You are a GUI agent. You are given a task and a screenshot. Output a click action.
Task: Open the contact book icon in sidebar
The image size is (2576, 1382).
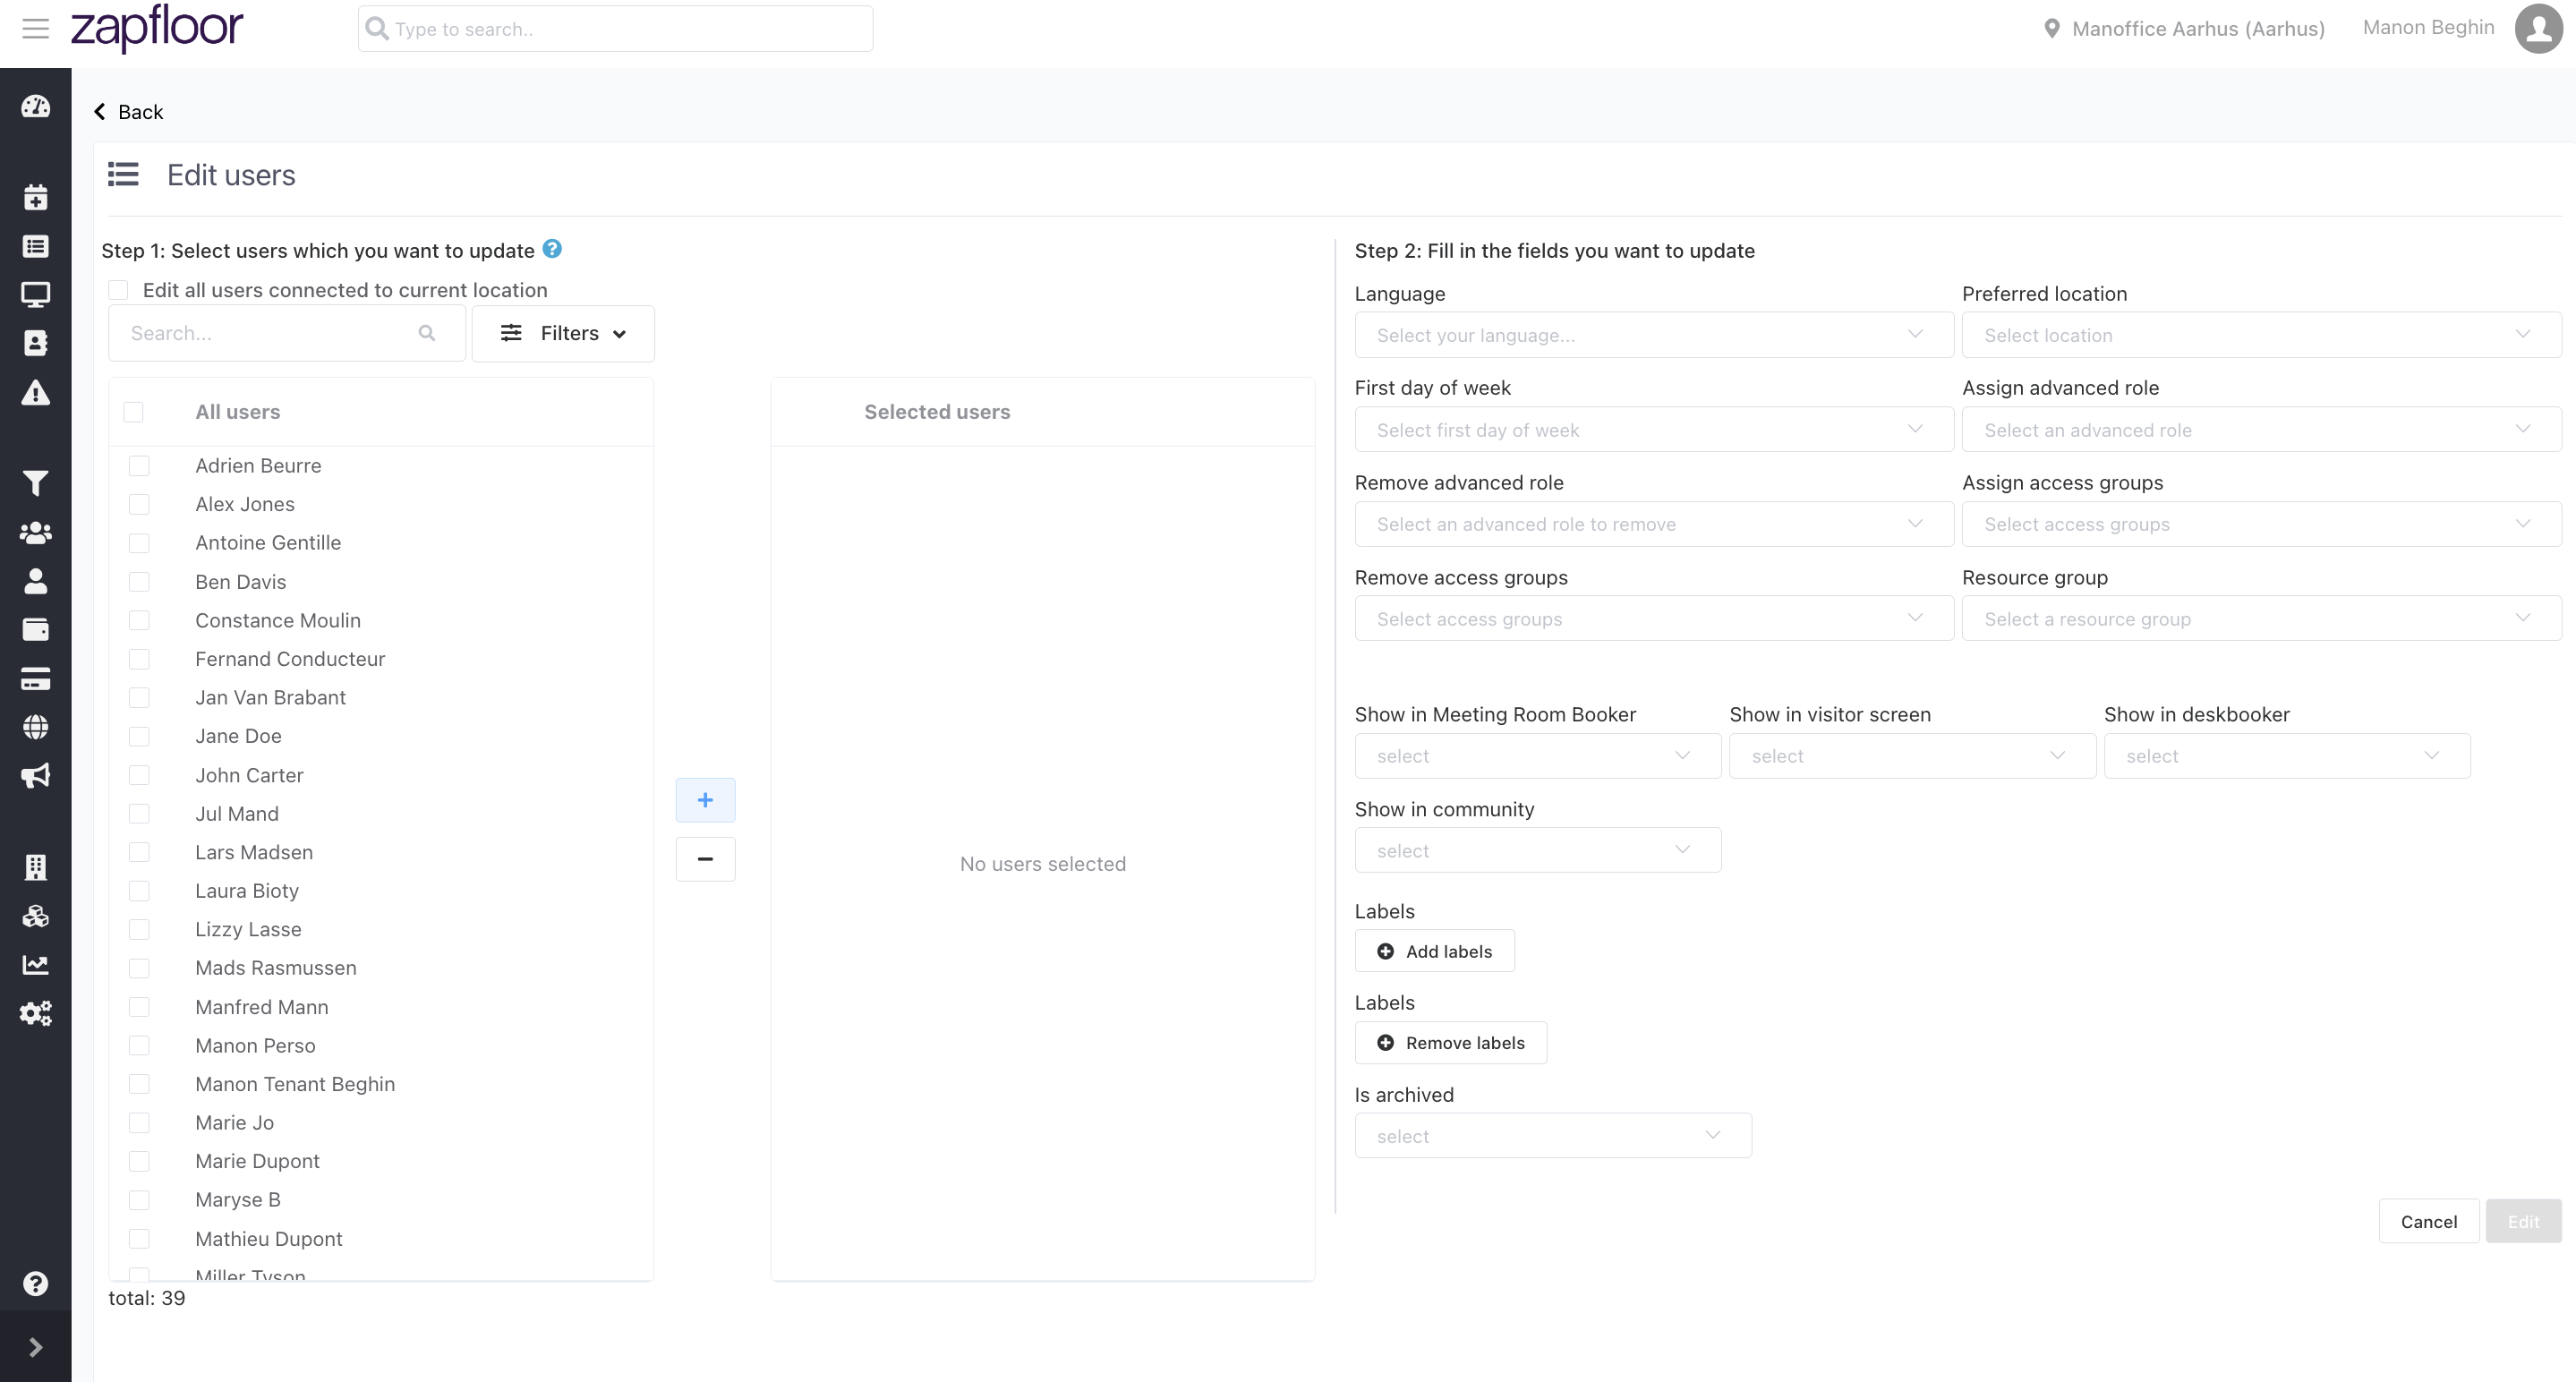[36, 343]
